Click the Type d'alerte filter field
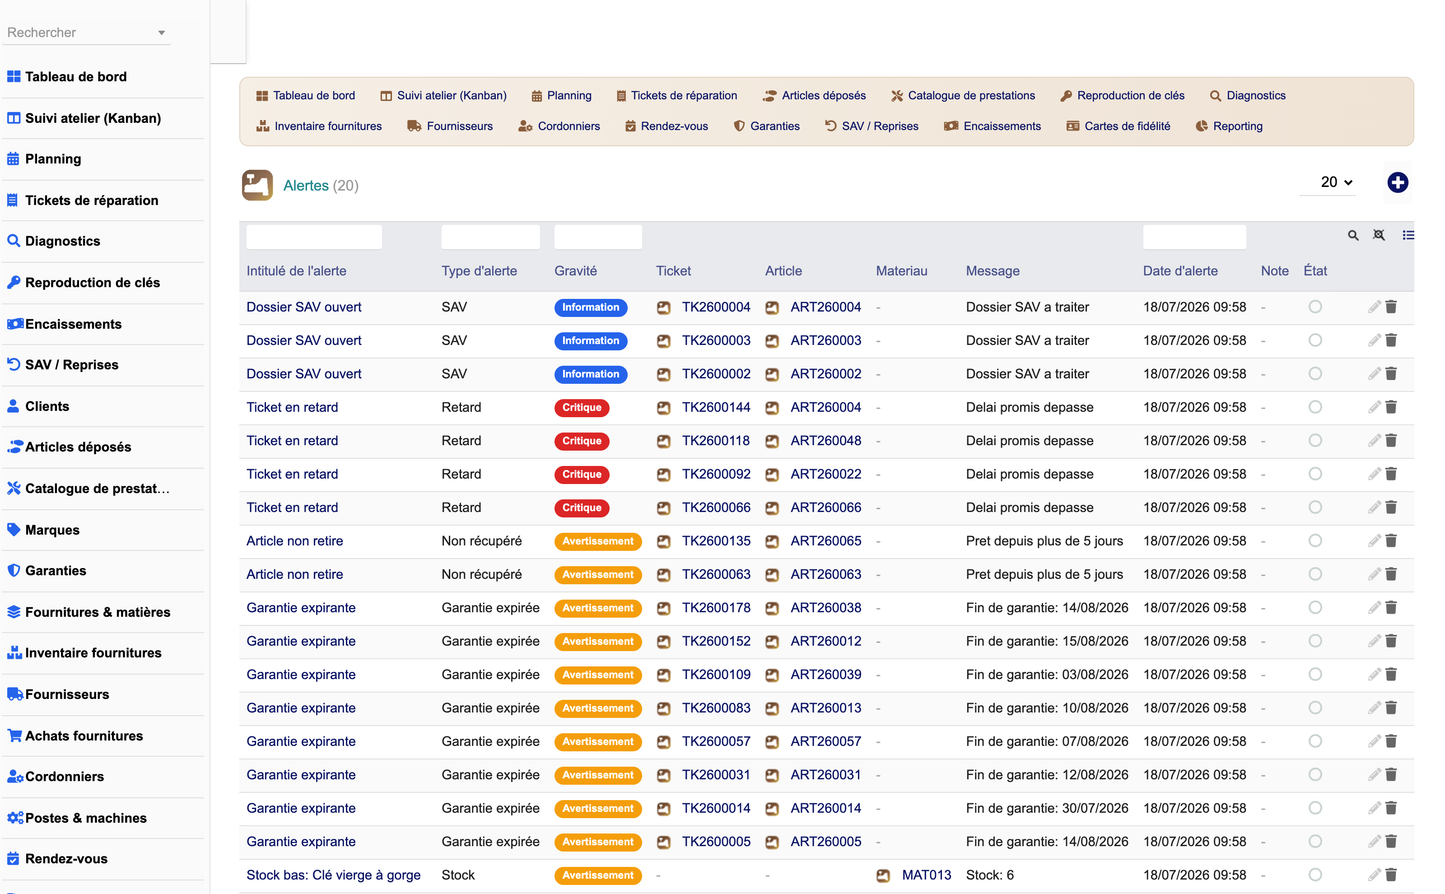This screenshot has width=1445, height=894. [x=491, y=237]
